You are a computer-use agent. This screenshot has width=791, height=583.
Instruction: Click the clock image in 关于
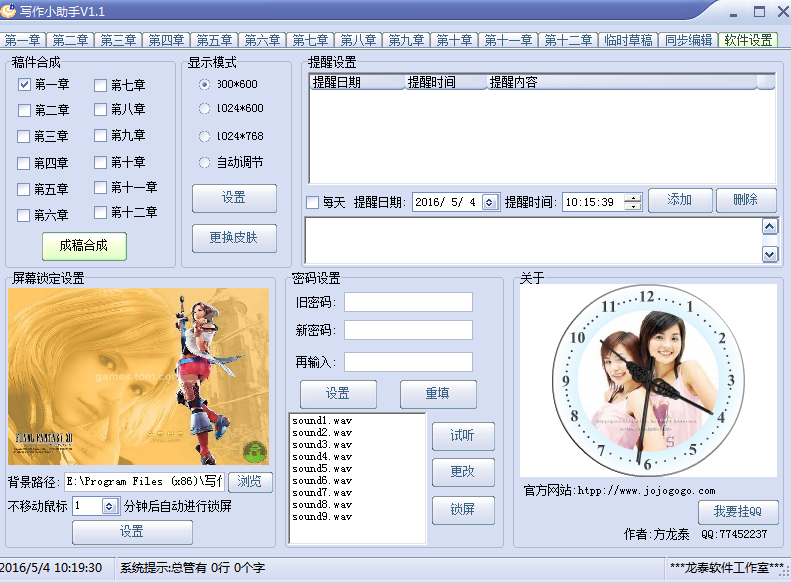(648, 378)
